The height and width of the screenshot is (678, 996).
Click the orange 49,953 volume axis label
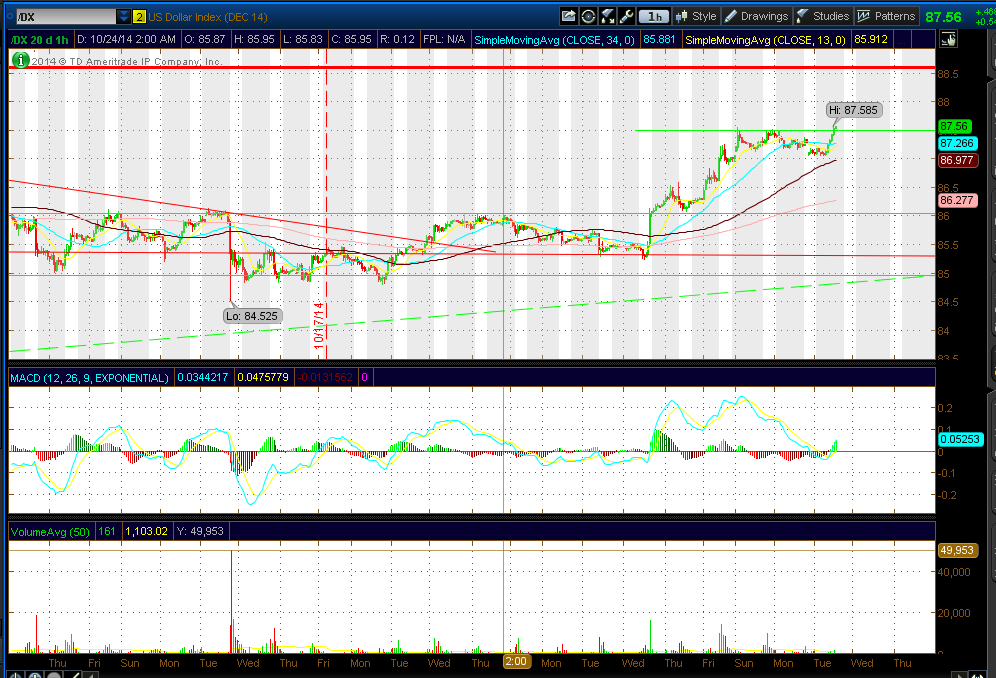click(x=957, y=550)
